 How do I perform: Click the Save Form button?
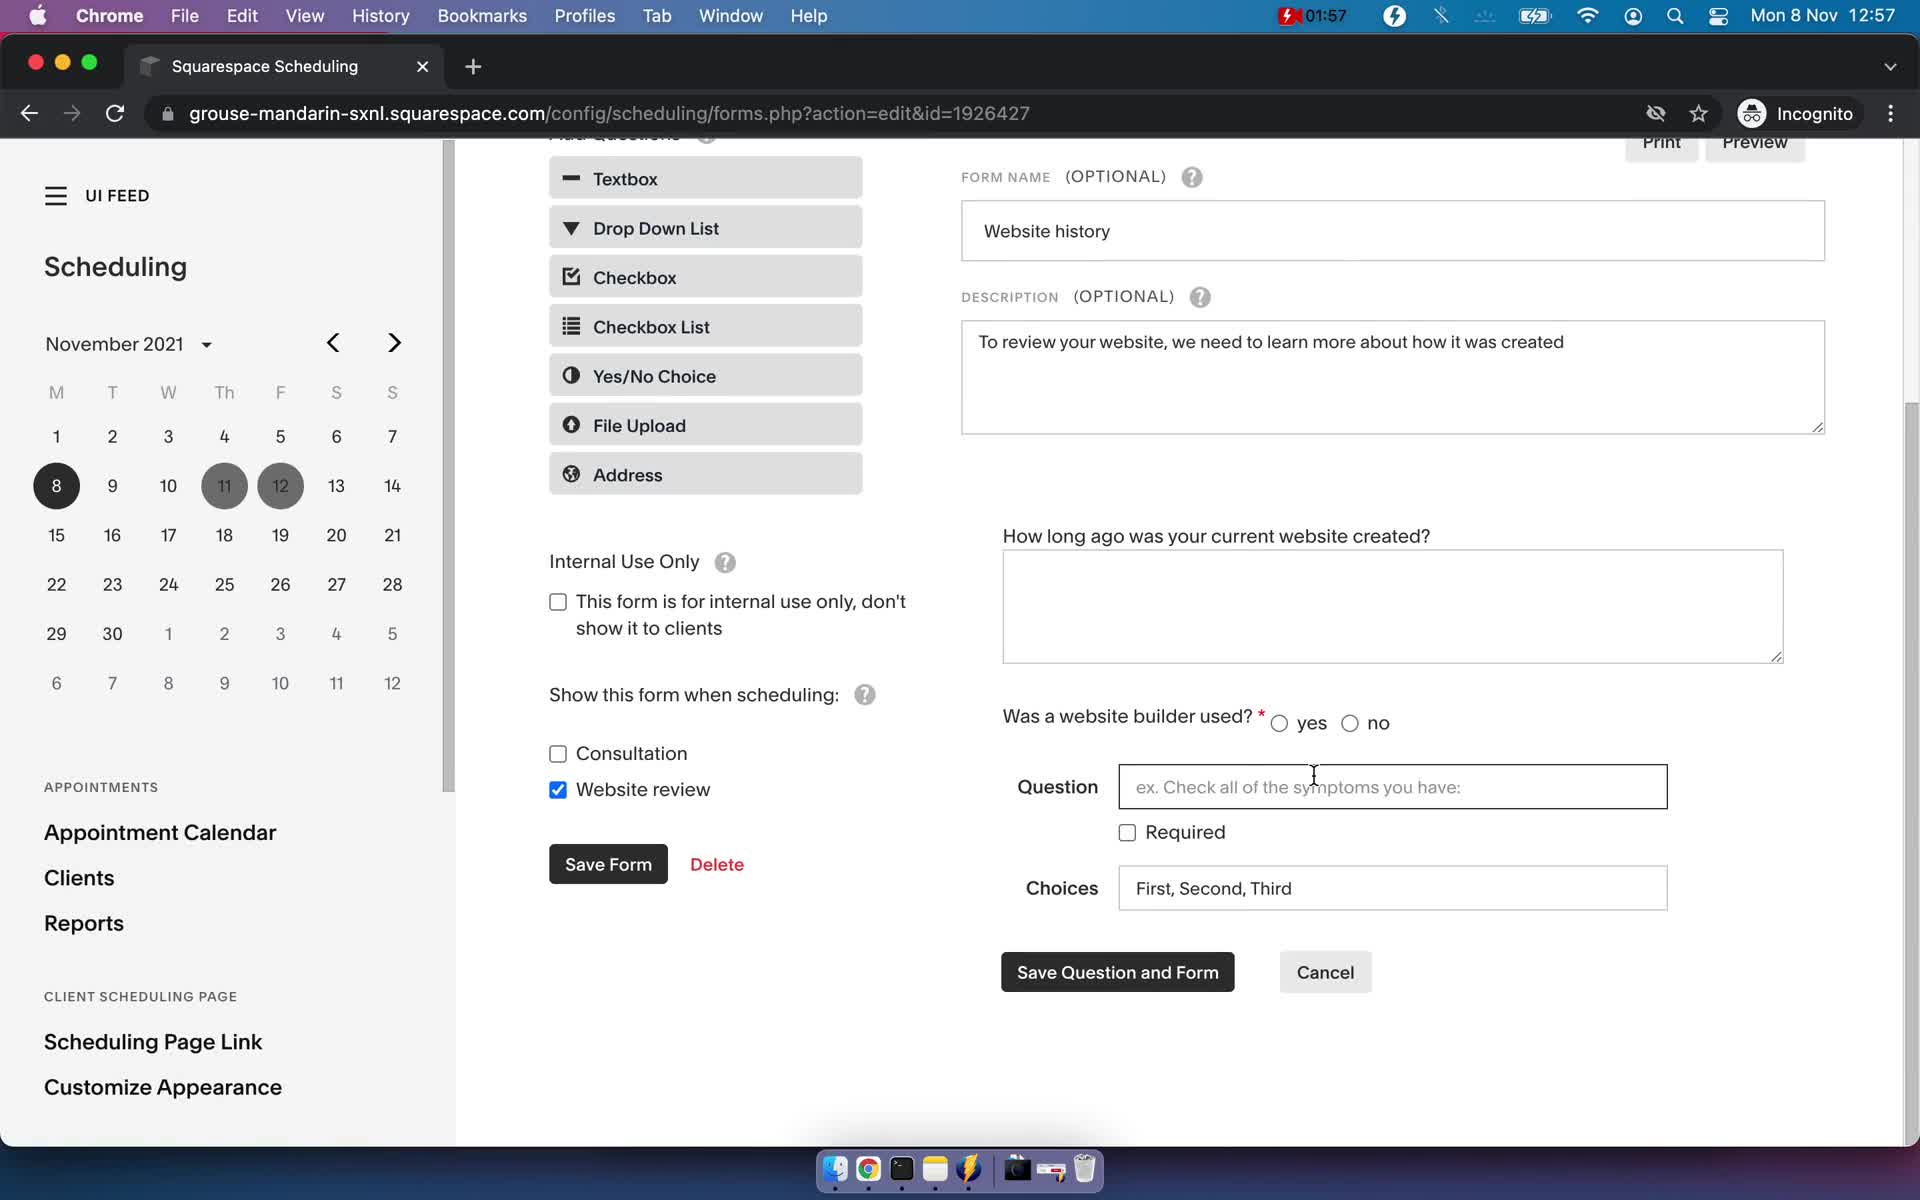point(608,864)
